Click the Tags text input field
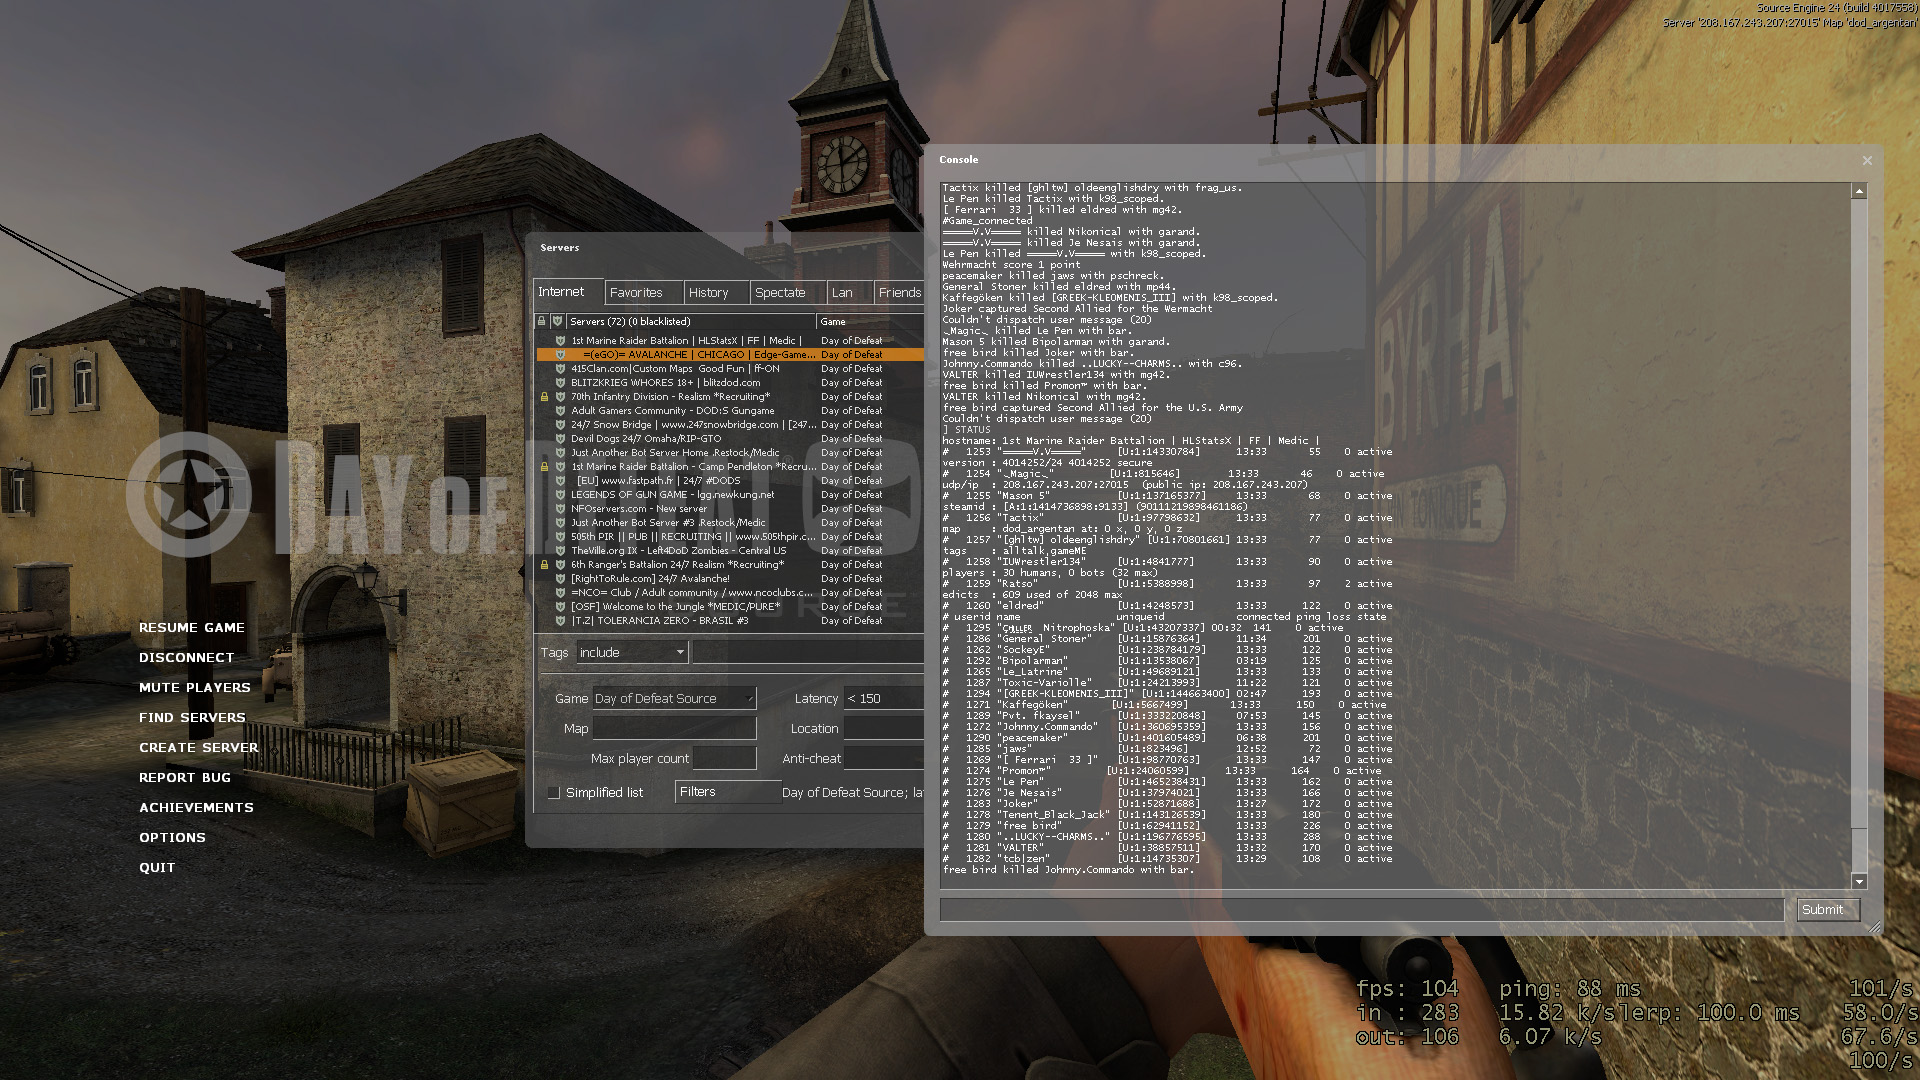The height and width of the screenshot is (1080, 1920). click(808, 652)
